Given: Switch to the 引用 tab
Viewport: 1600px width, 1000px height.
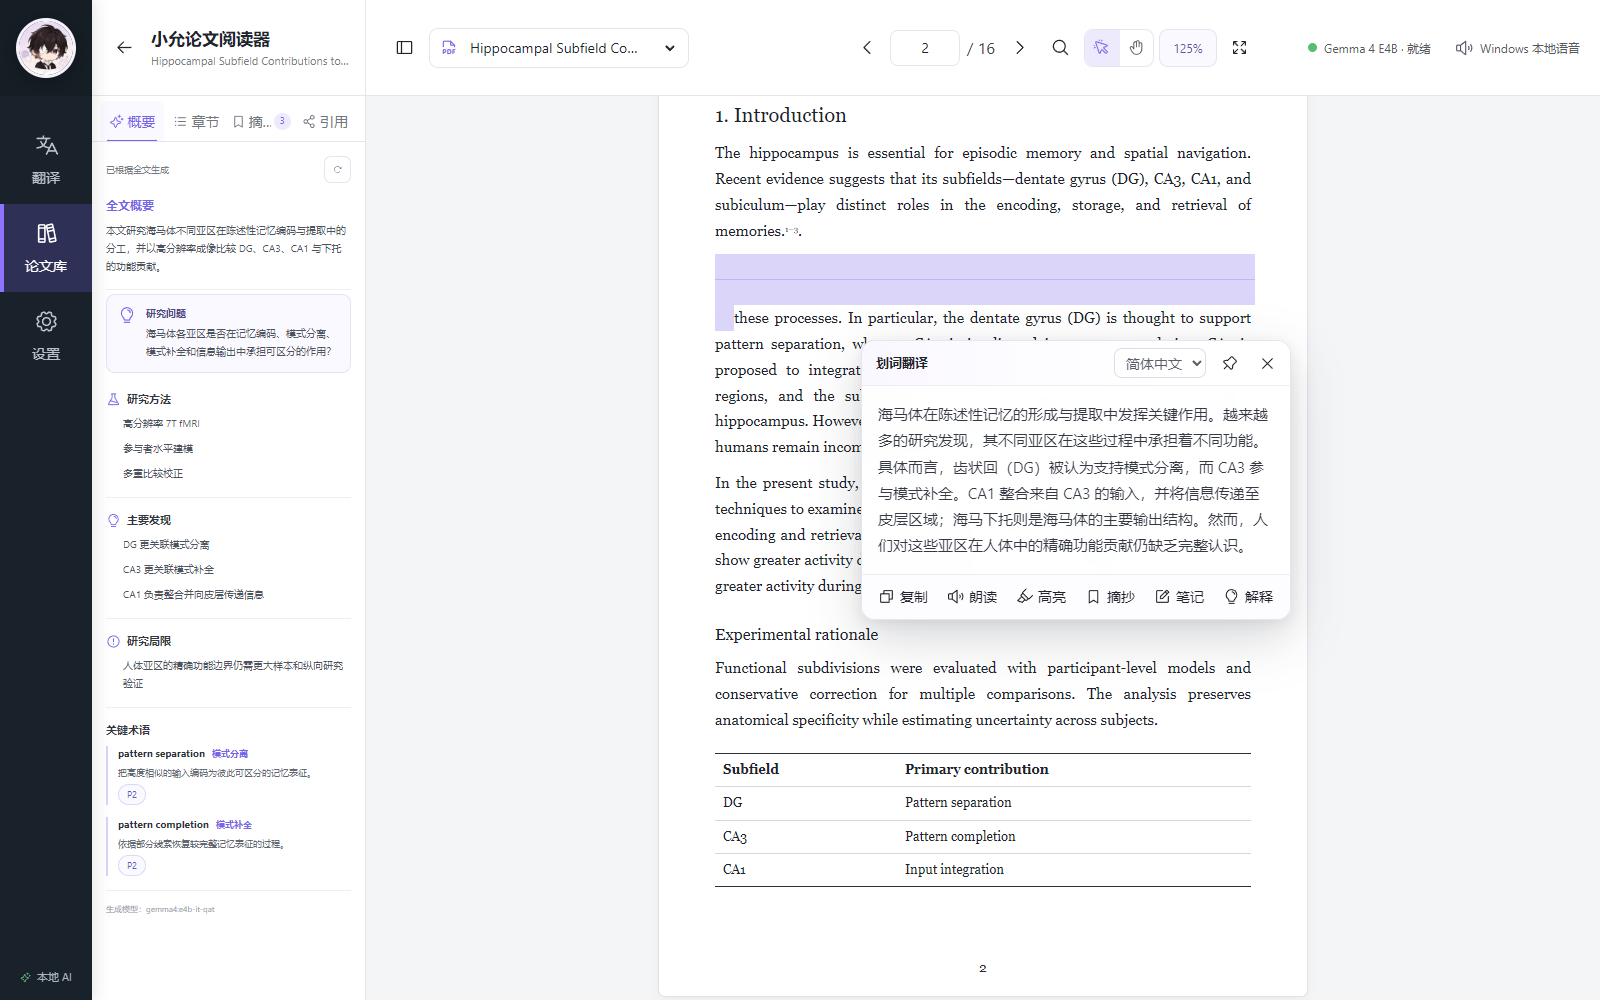Looking at the screenshot, I should 325,122.
